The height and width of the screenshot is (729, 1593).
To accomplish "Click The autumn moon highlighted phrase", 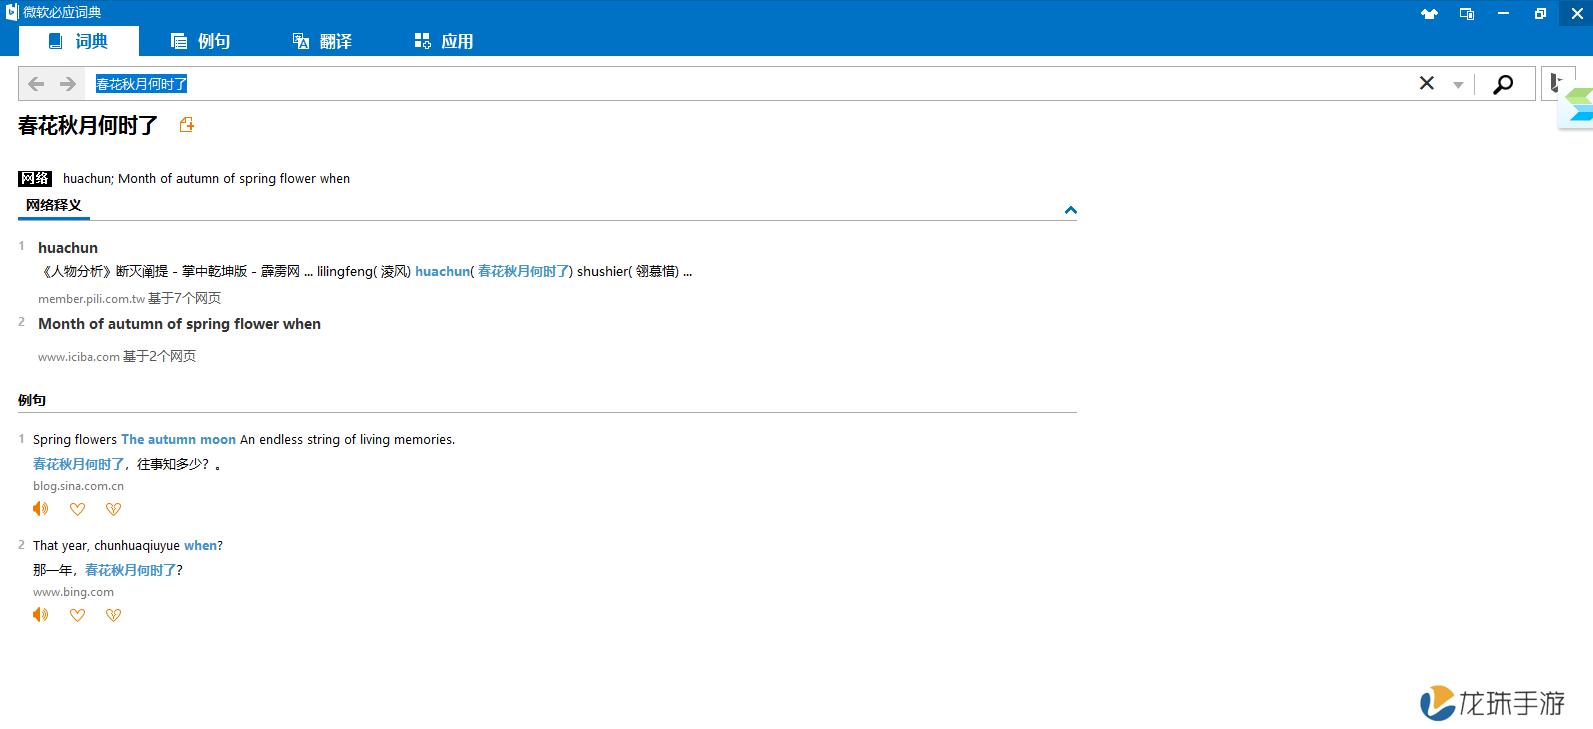I will coord(178,440).
